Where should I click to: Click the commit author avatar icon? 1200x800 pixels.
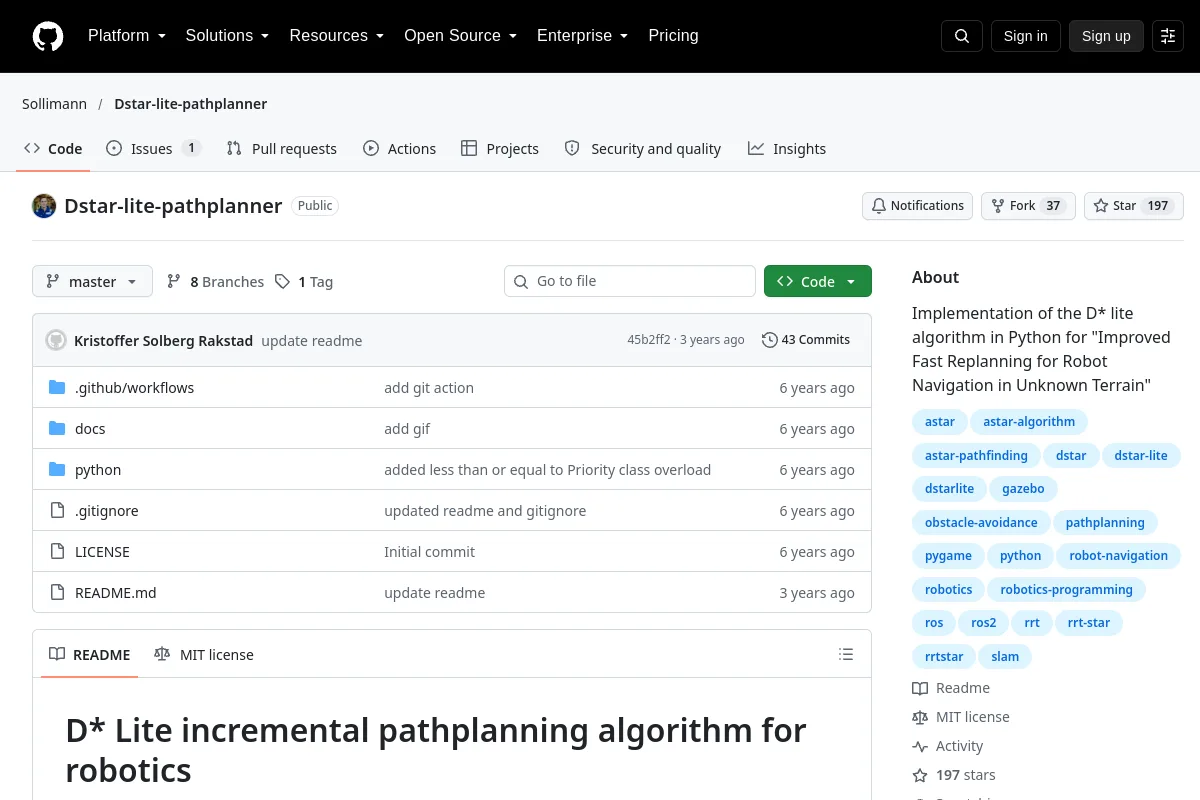56,340
